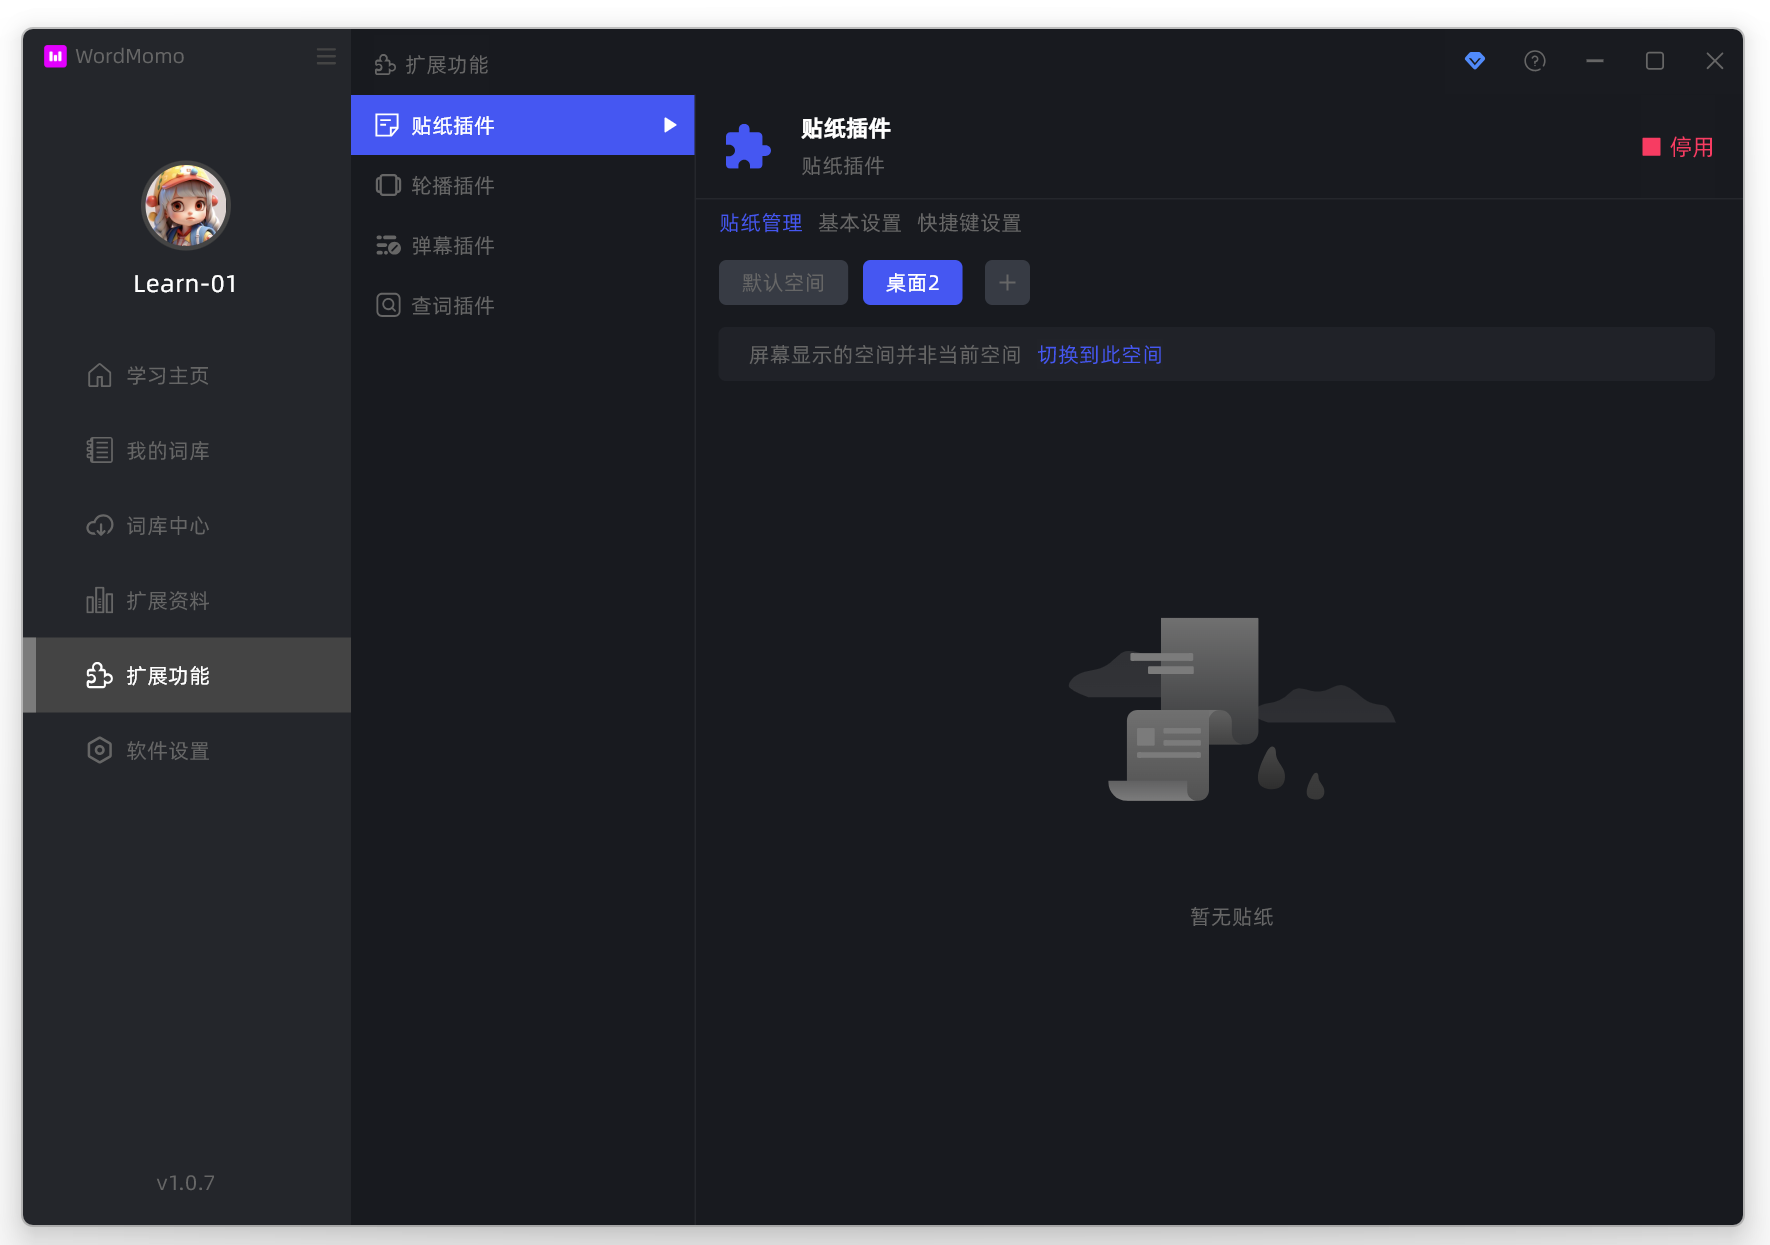1770x1245 pixels.
Task: Click the blue diamond VIP icon
Action: 1474,61
